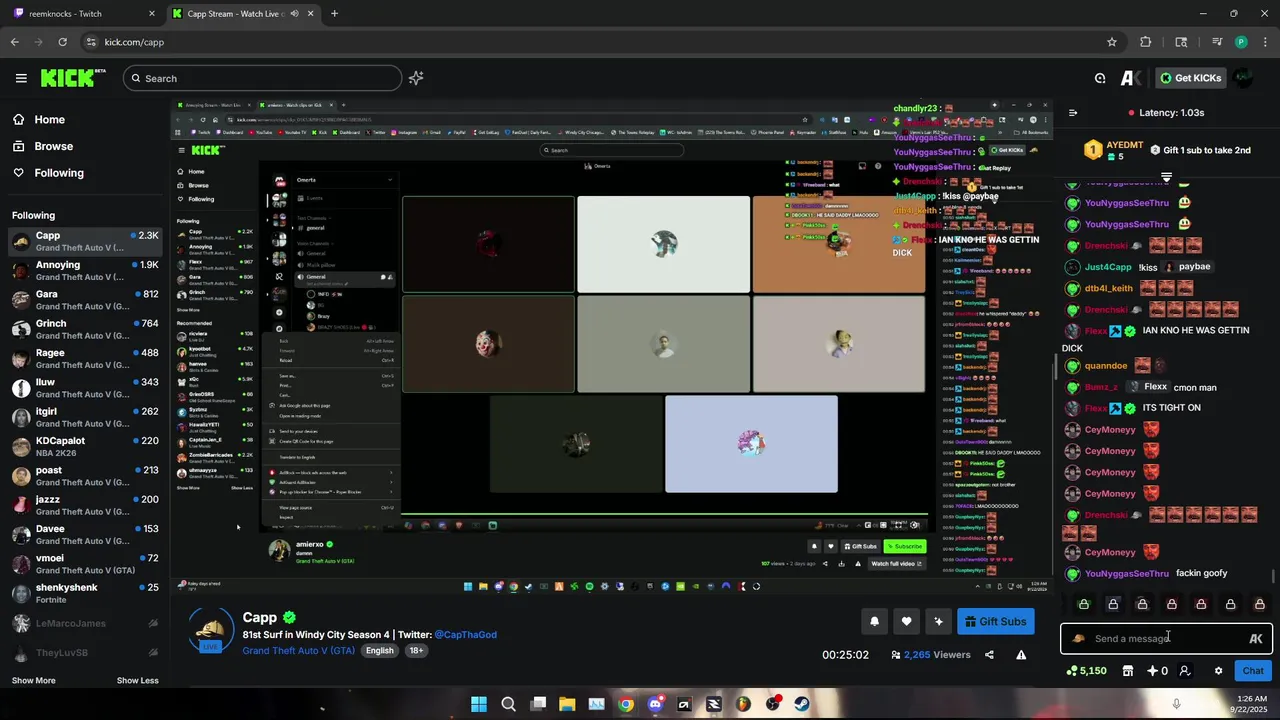Open the chat shop storefront icon
The height and width of the screenshot is (720, 1280).
(x=1128, y=671)
